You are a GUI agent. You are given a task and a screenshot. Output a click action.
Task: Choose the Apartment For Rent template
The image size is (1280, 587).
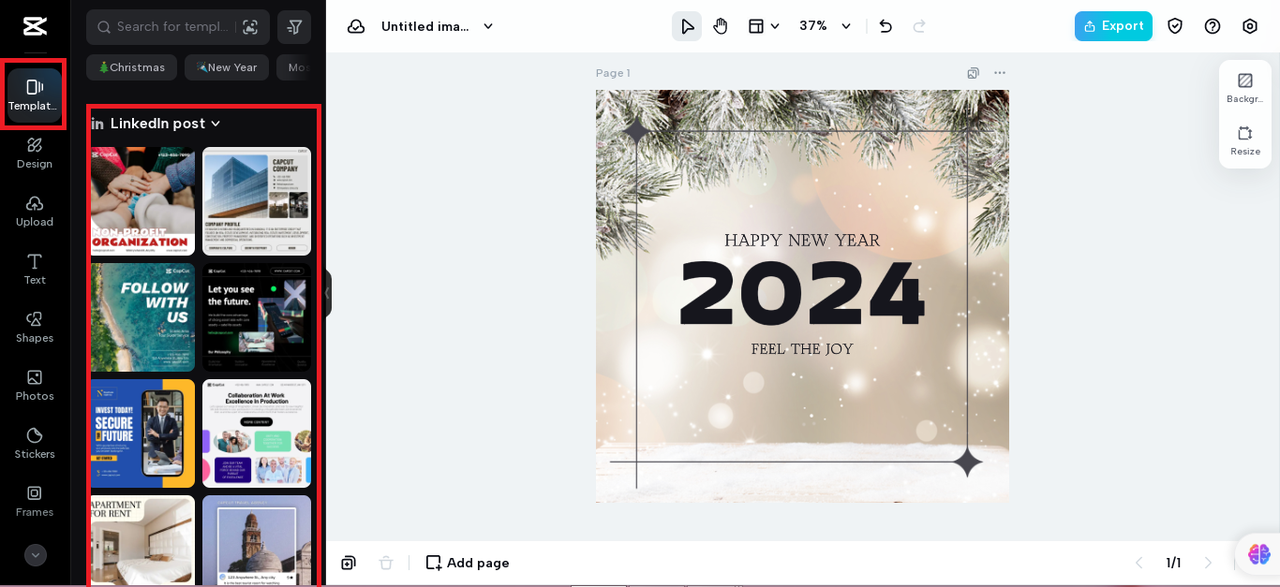click(143, 540)
